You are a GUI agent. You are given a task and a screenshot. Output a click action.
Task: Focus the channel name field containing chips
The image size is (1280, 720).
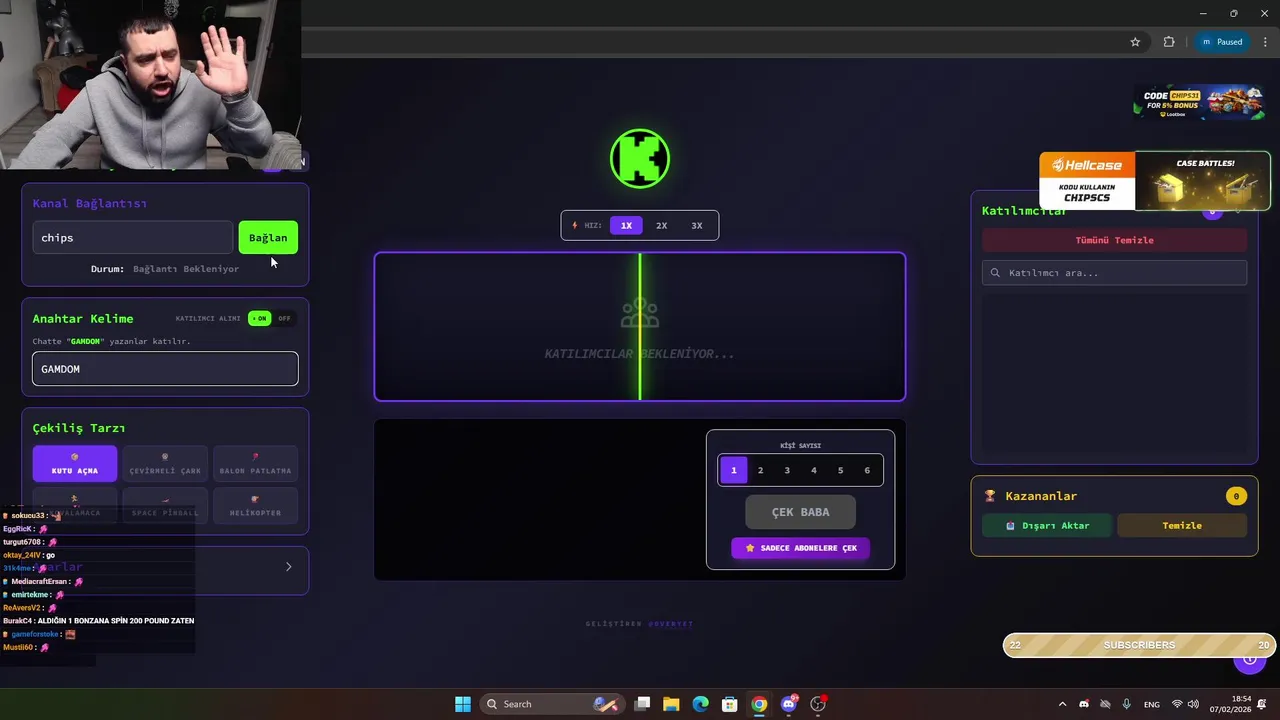[132, 238]
